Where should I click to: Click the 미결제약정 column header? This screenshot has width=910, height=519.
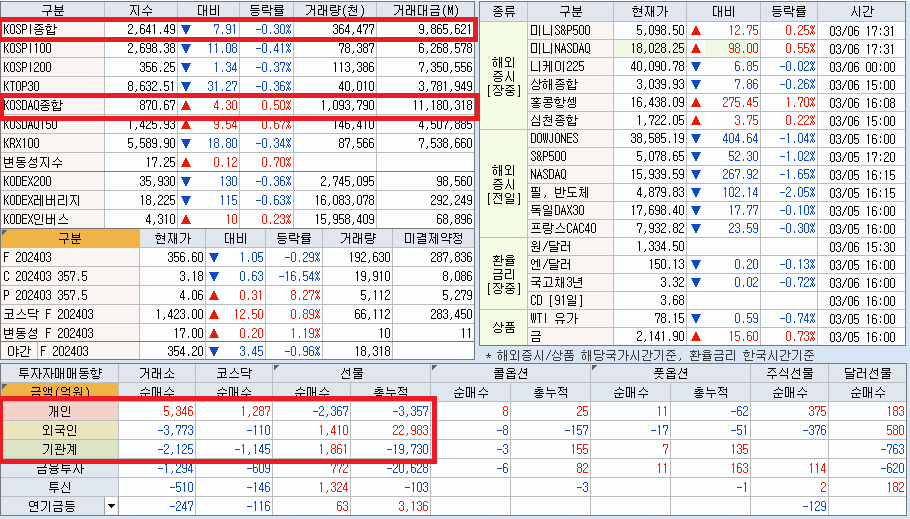(433, 238)
